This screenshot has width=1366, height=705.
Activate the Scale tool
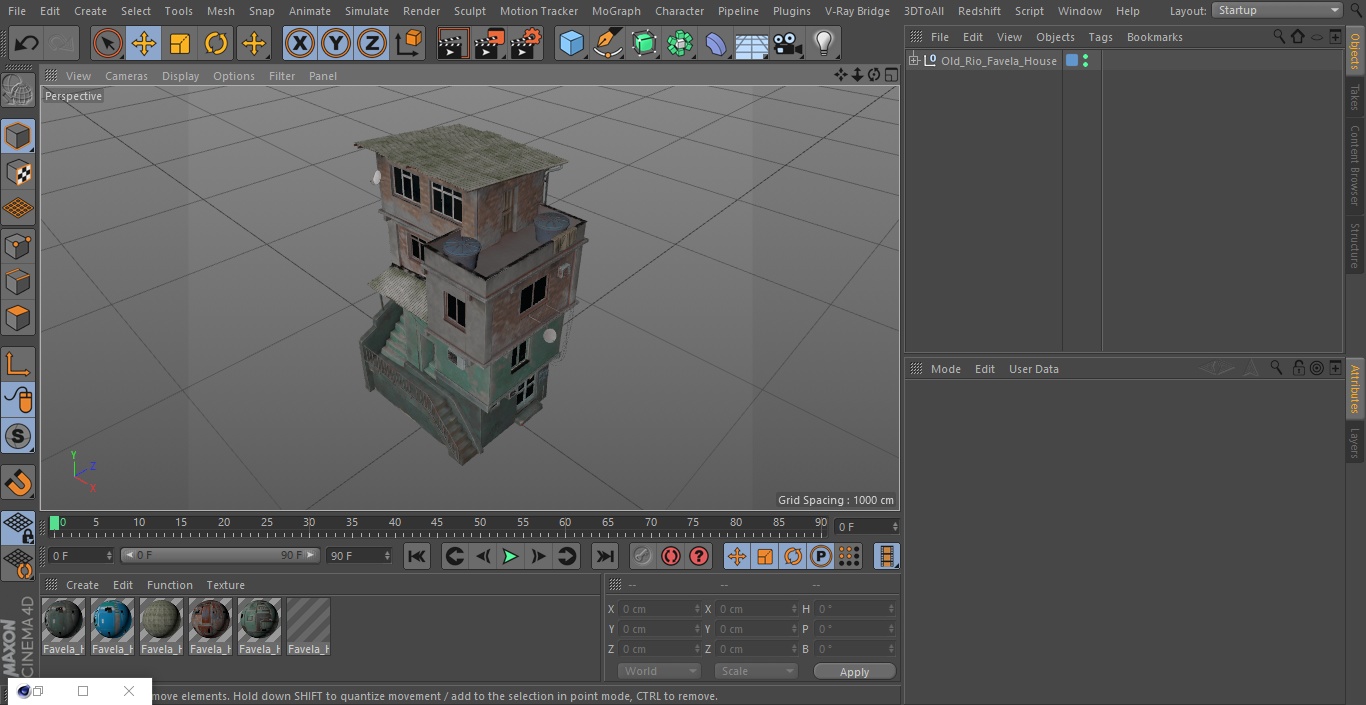tap(180, 43)
